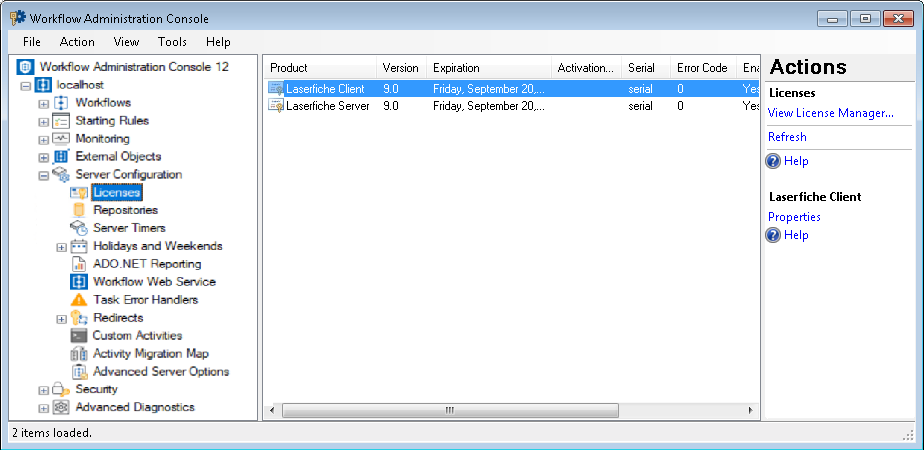Click the Workflow Web Service icon
This screenshot has width=924, height=450.
pyautogui.click(x=79, y=282)
